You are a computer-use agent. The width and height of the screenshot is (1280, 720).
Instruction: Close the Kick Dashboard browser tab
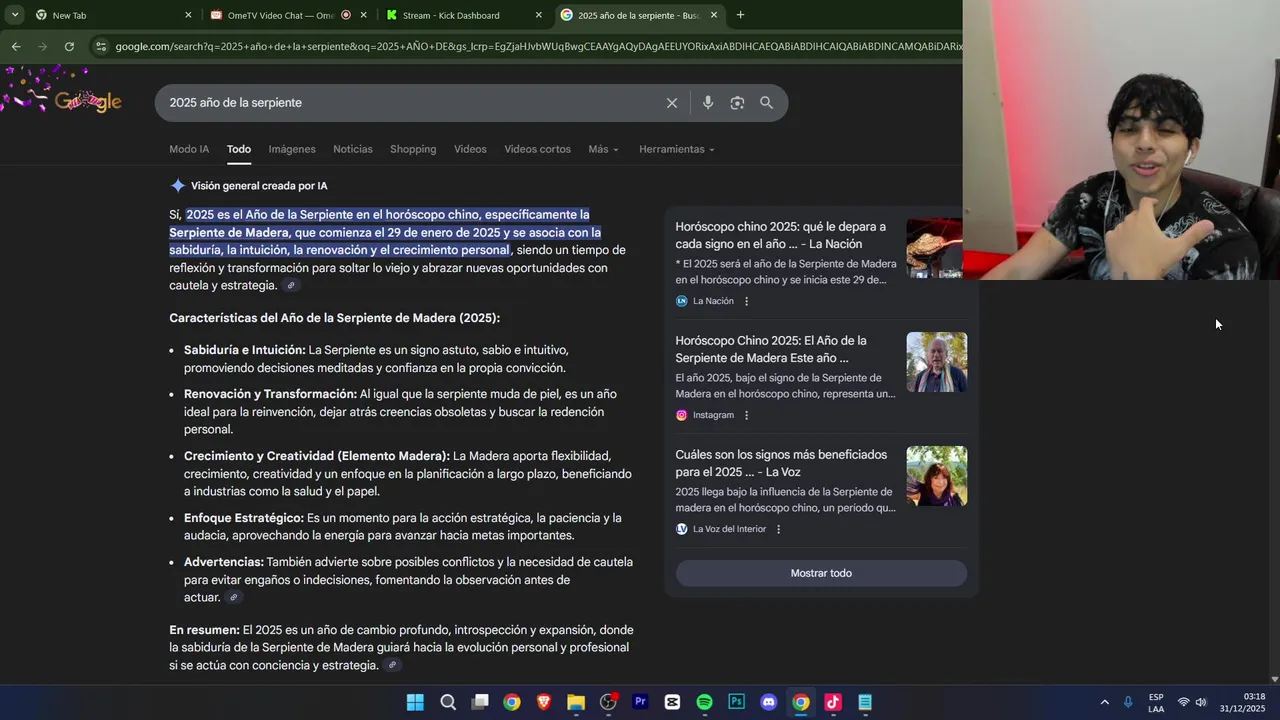pyautogui.click(x=539, y=15)
